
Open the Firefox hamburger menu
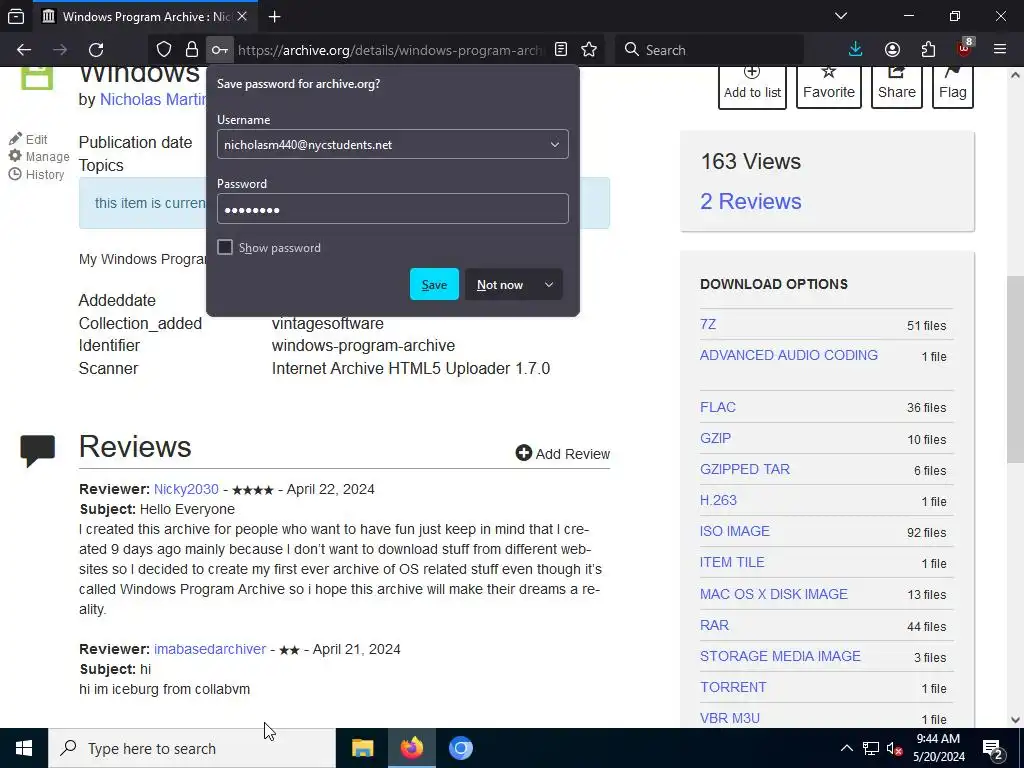click(1000, 50)
